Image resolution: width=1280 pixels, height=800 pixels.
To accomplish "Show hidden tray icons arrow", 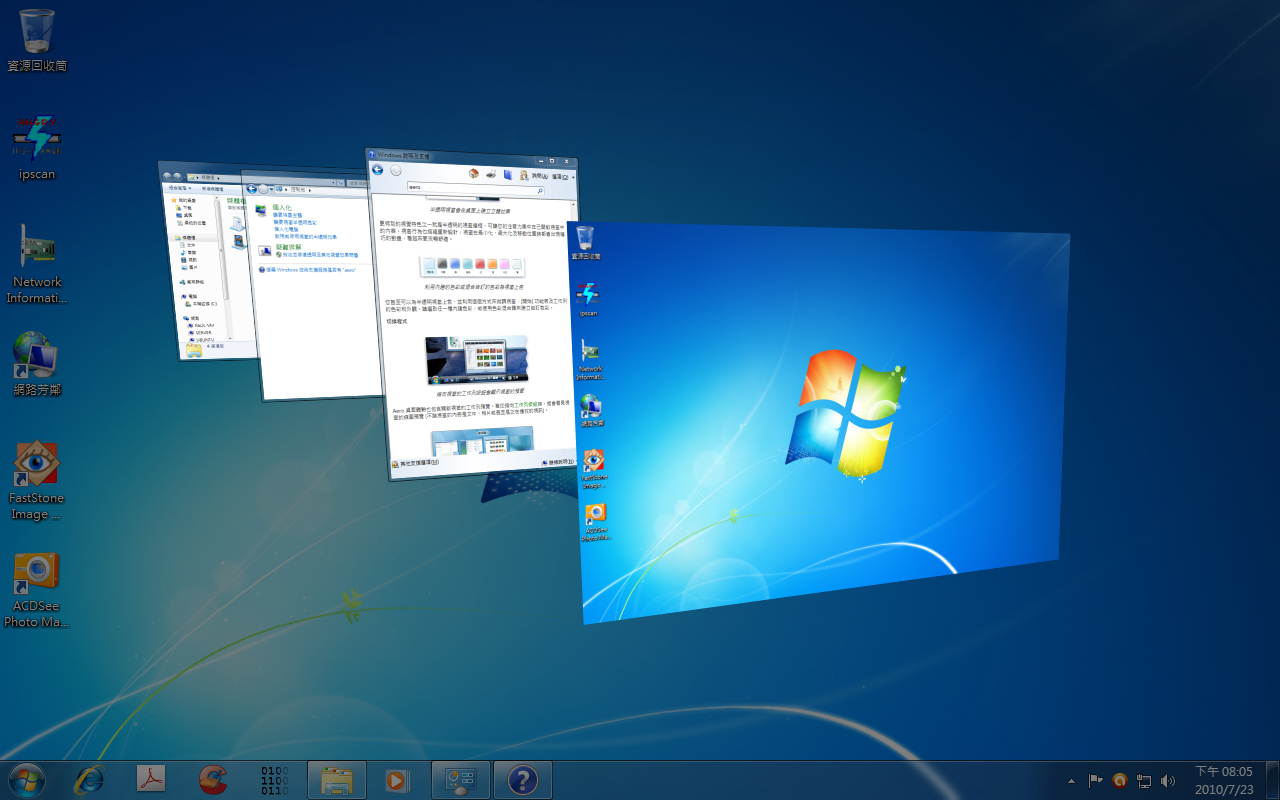I will pos(1072,780).
